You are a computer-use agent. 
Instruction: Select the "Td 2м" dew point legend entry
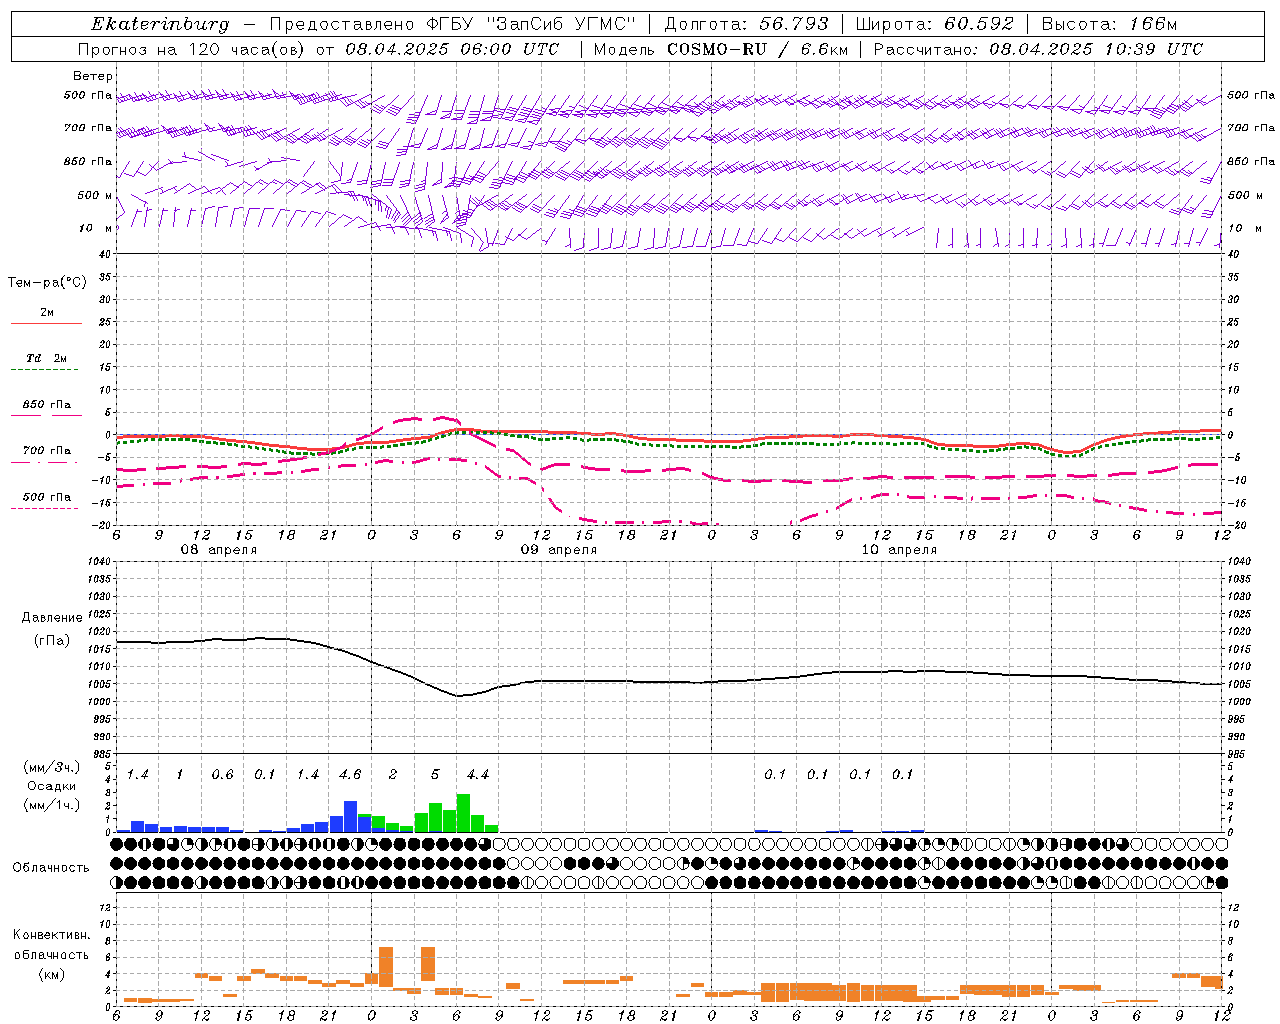[x=46, y=358]
